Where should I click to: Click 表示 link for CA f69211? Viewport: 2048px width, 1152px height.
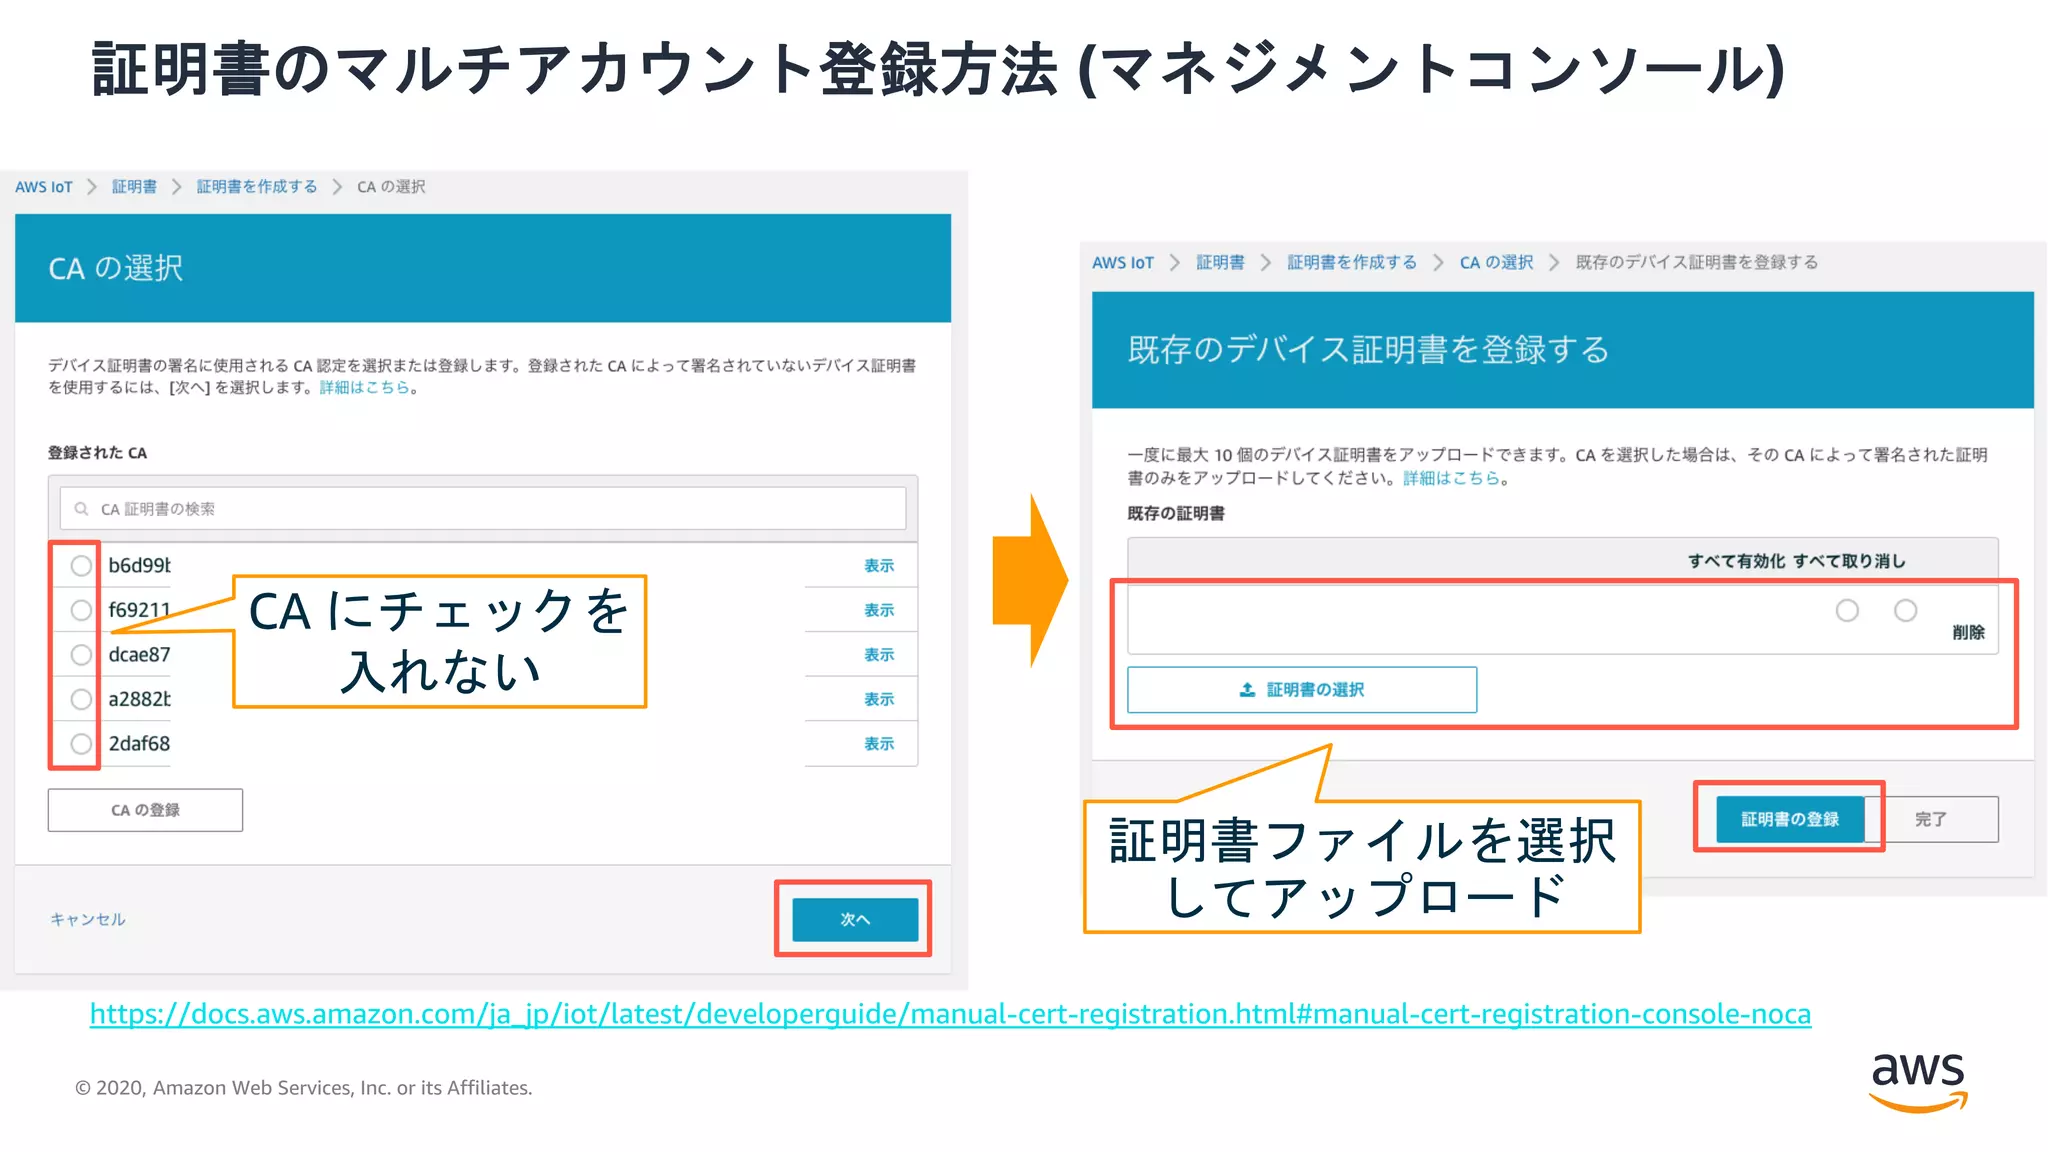pos(879,610)
